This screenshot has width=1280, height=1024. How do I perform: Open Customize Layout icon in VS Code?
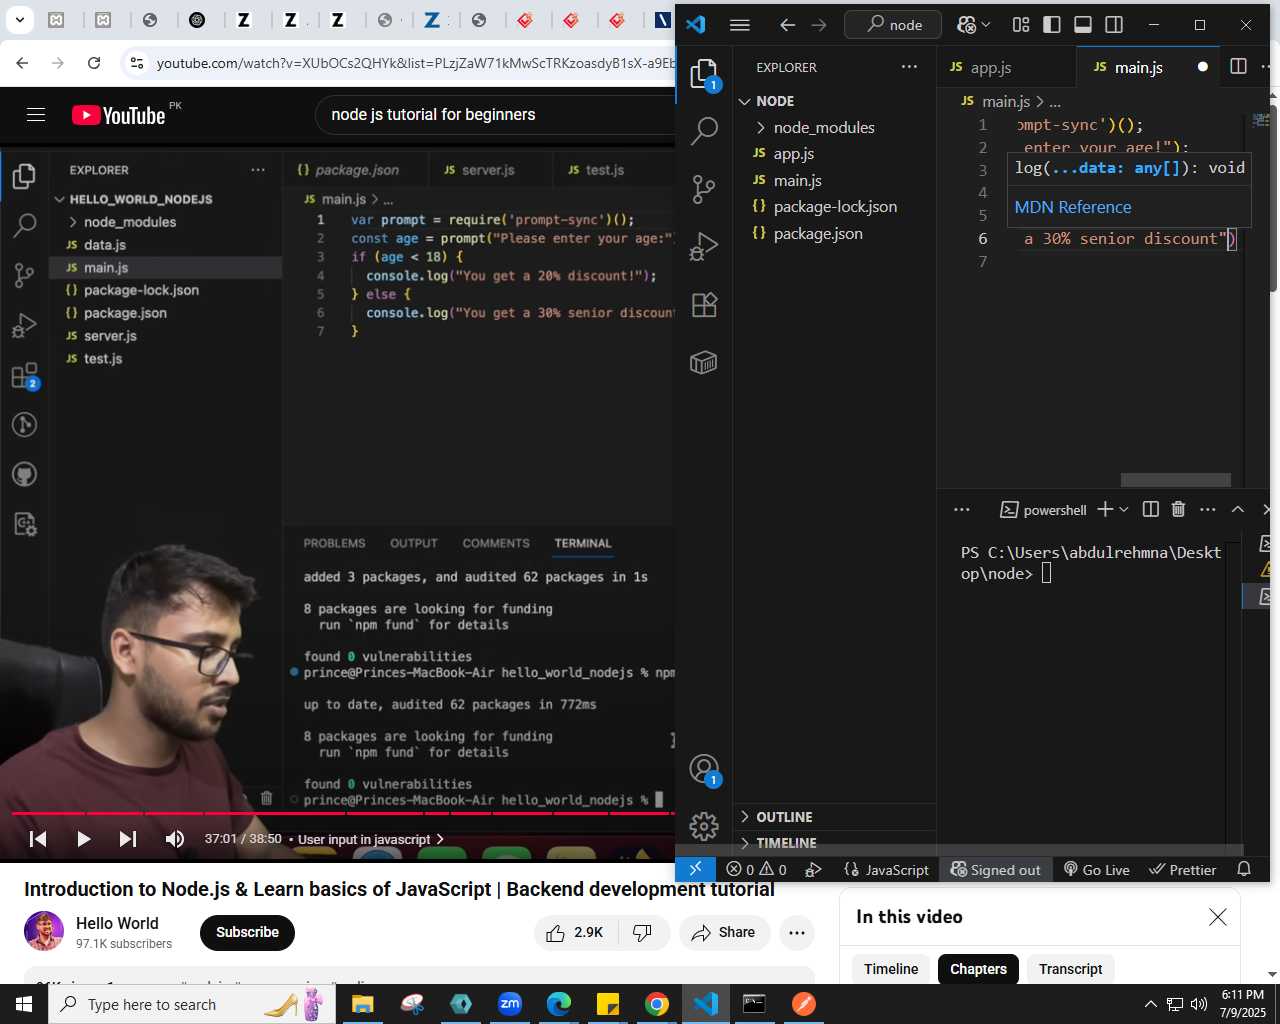pos(1021,25)
